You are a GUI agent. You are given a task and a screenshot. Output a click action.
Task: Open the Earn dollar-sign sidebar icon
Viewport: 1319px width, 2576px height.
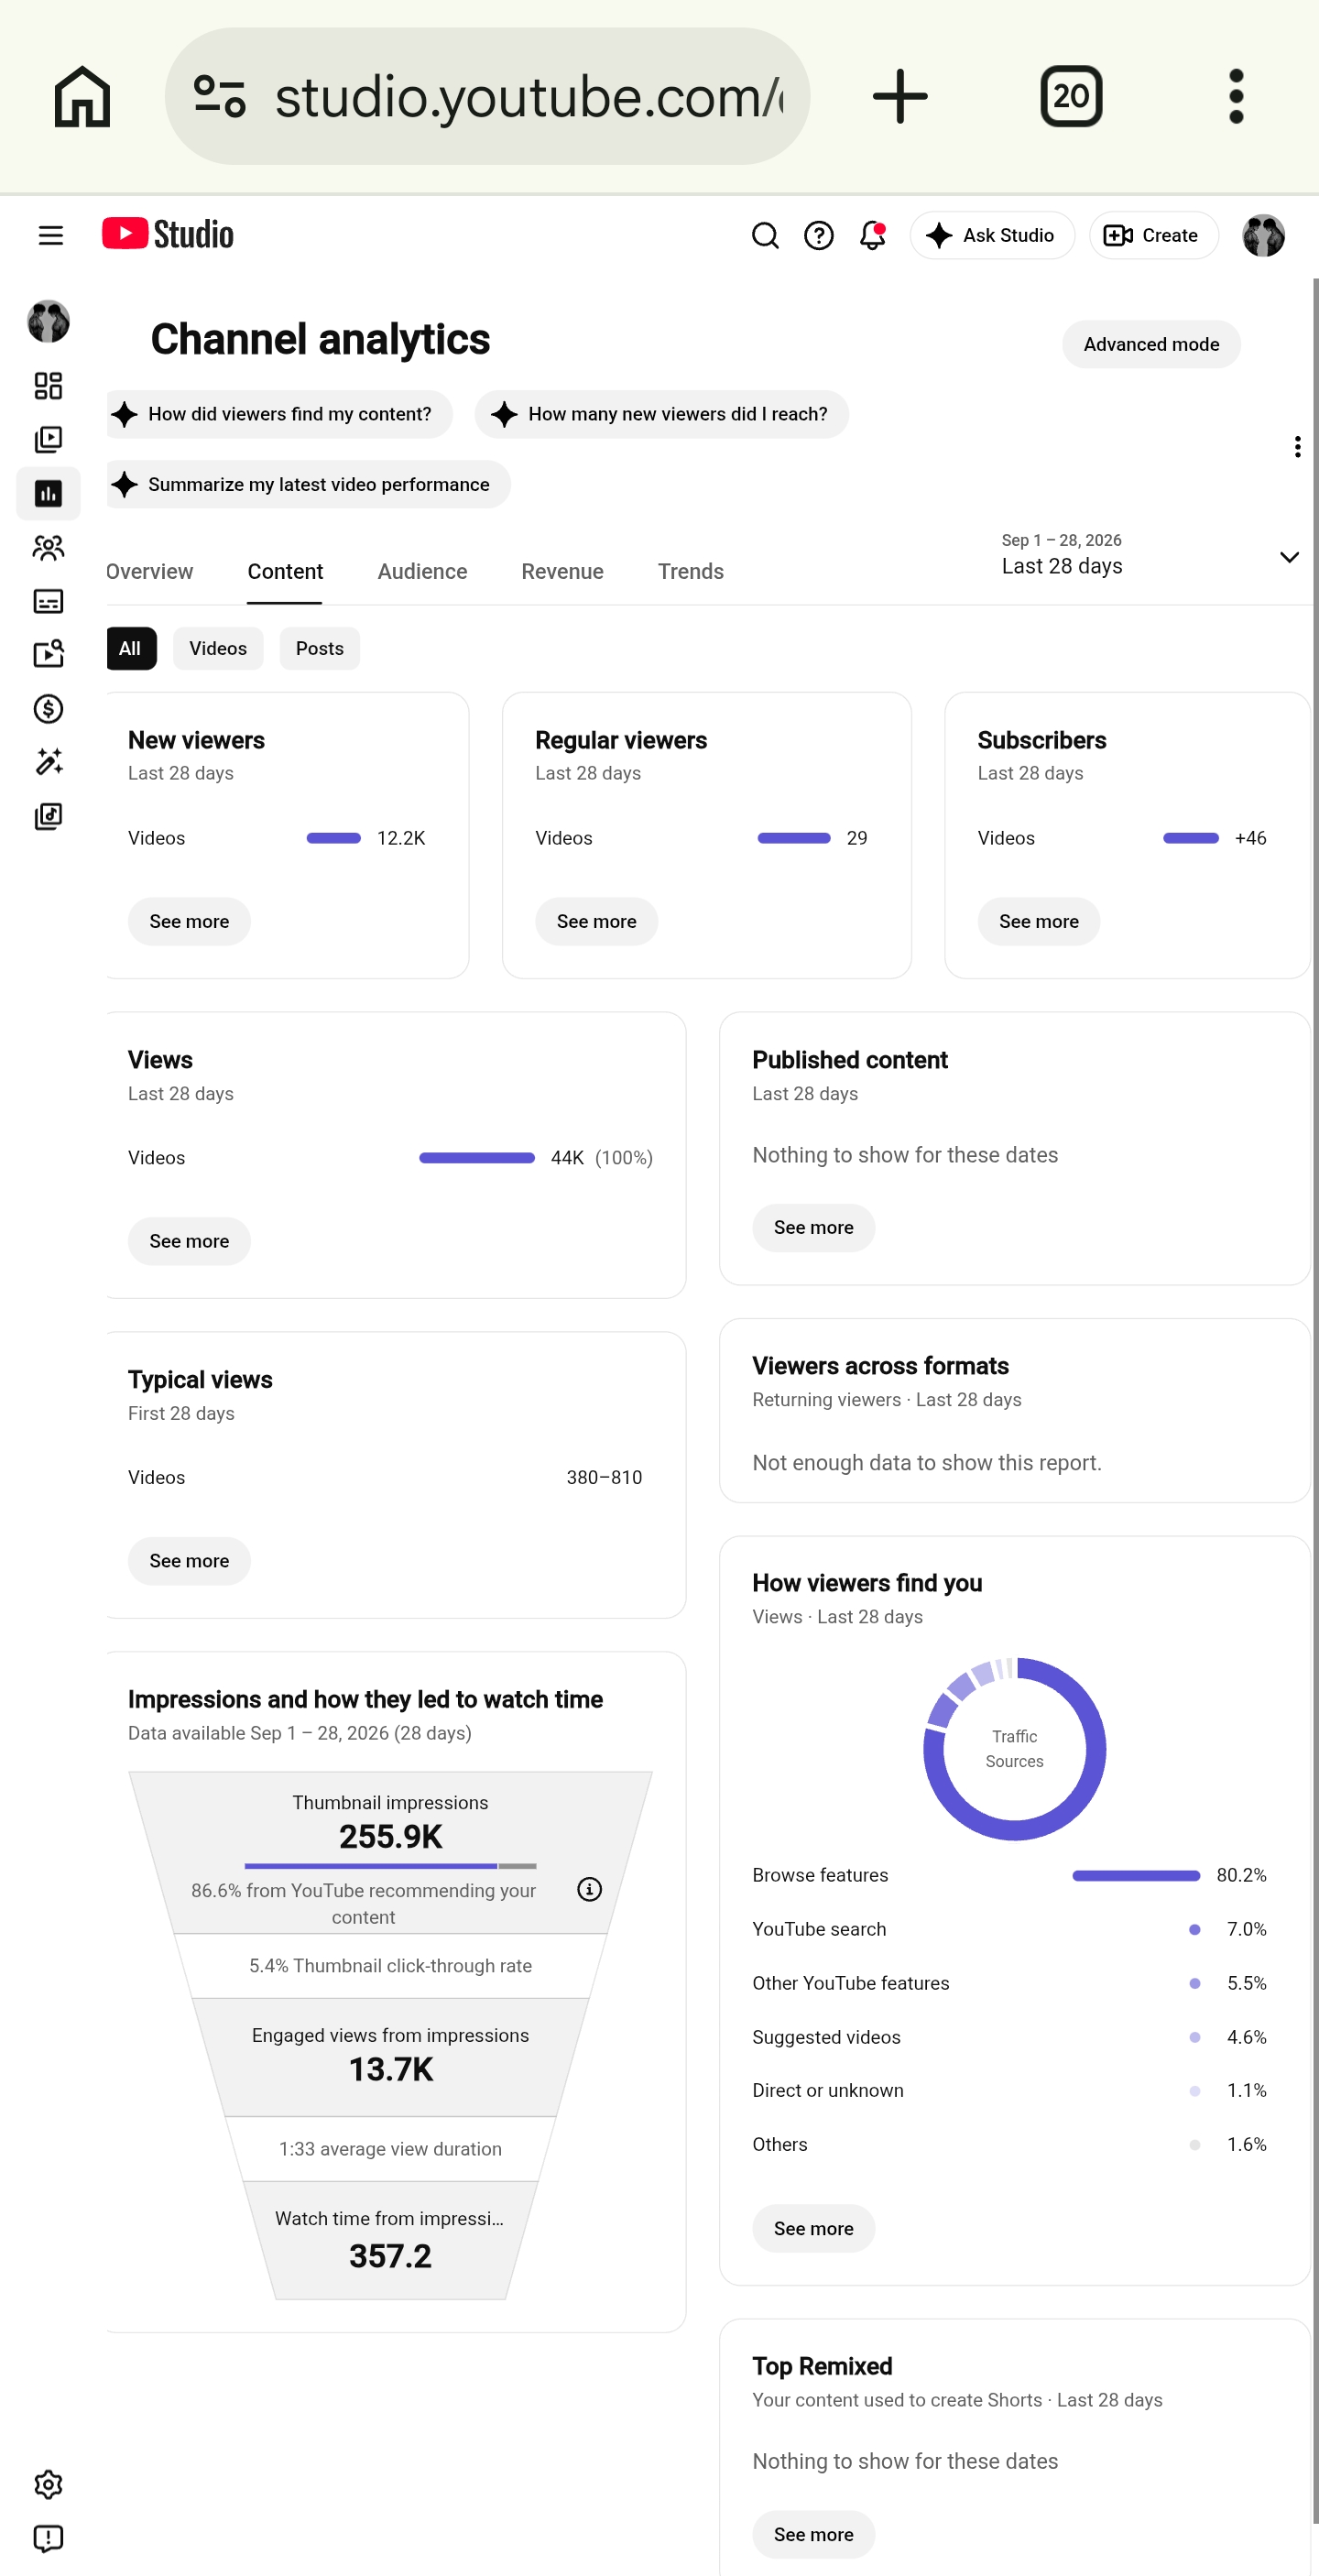pos(48,709)
